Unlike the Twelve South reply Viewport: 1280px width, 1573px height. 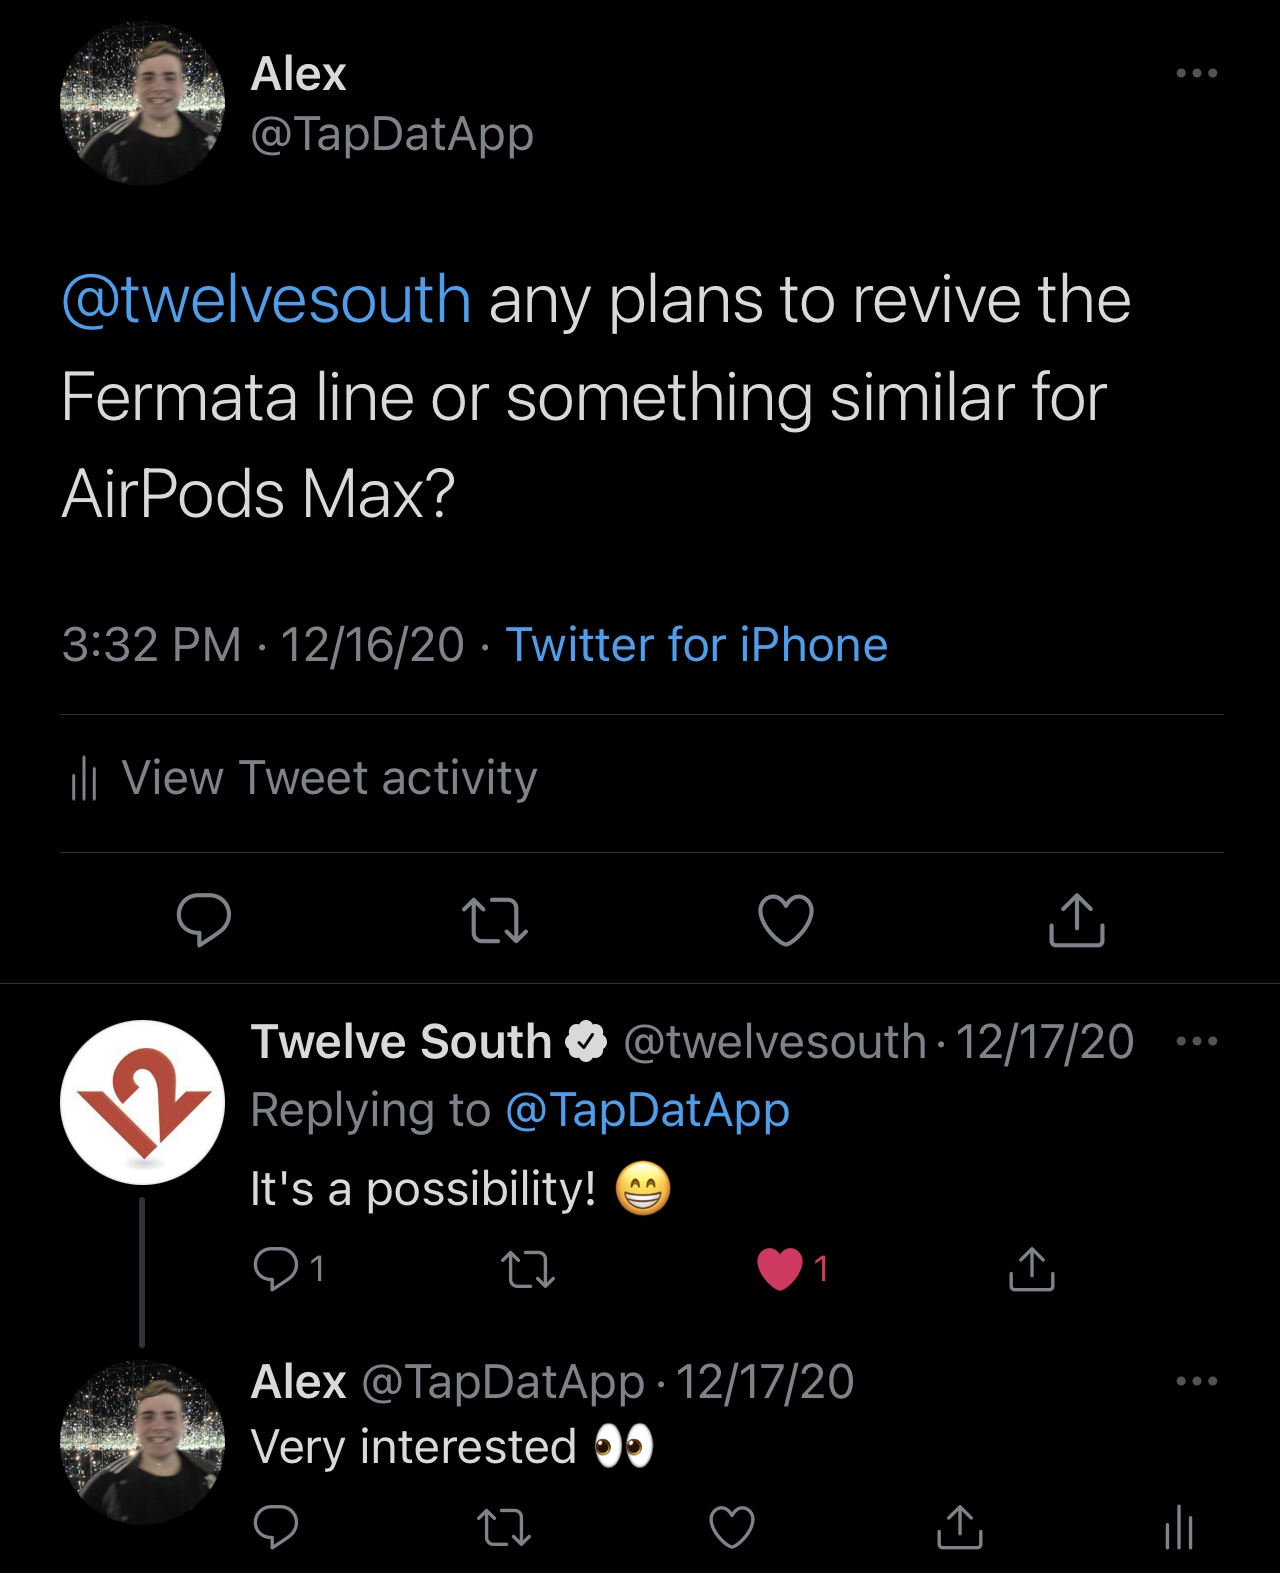click(781, 1269)
